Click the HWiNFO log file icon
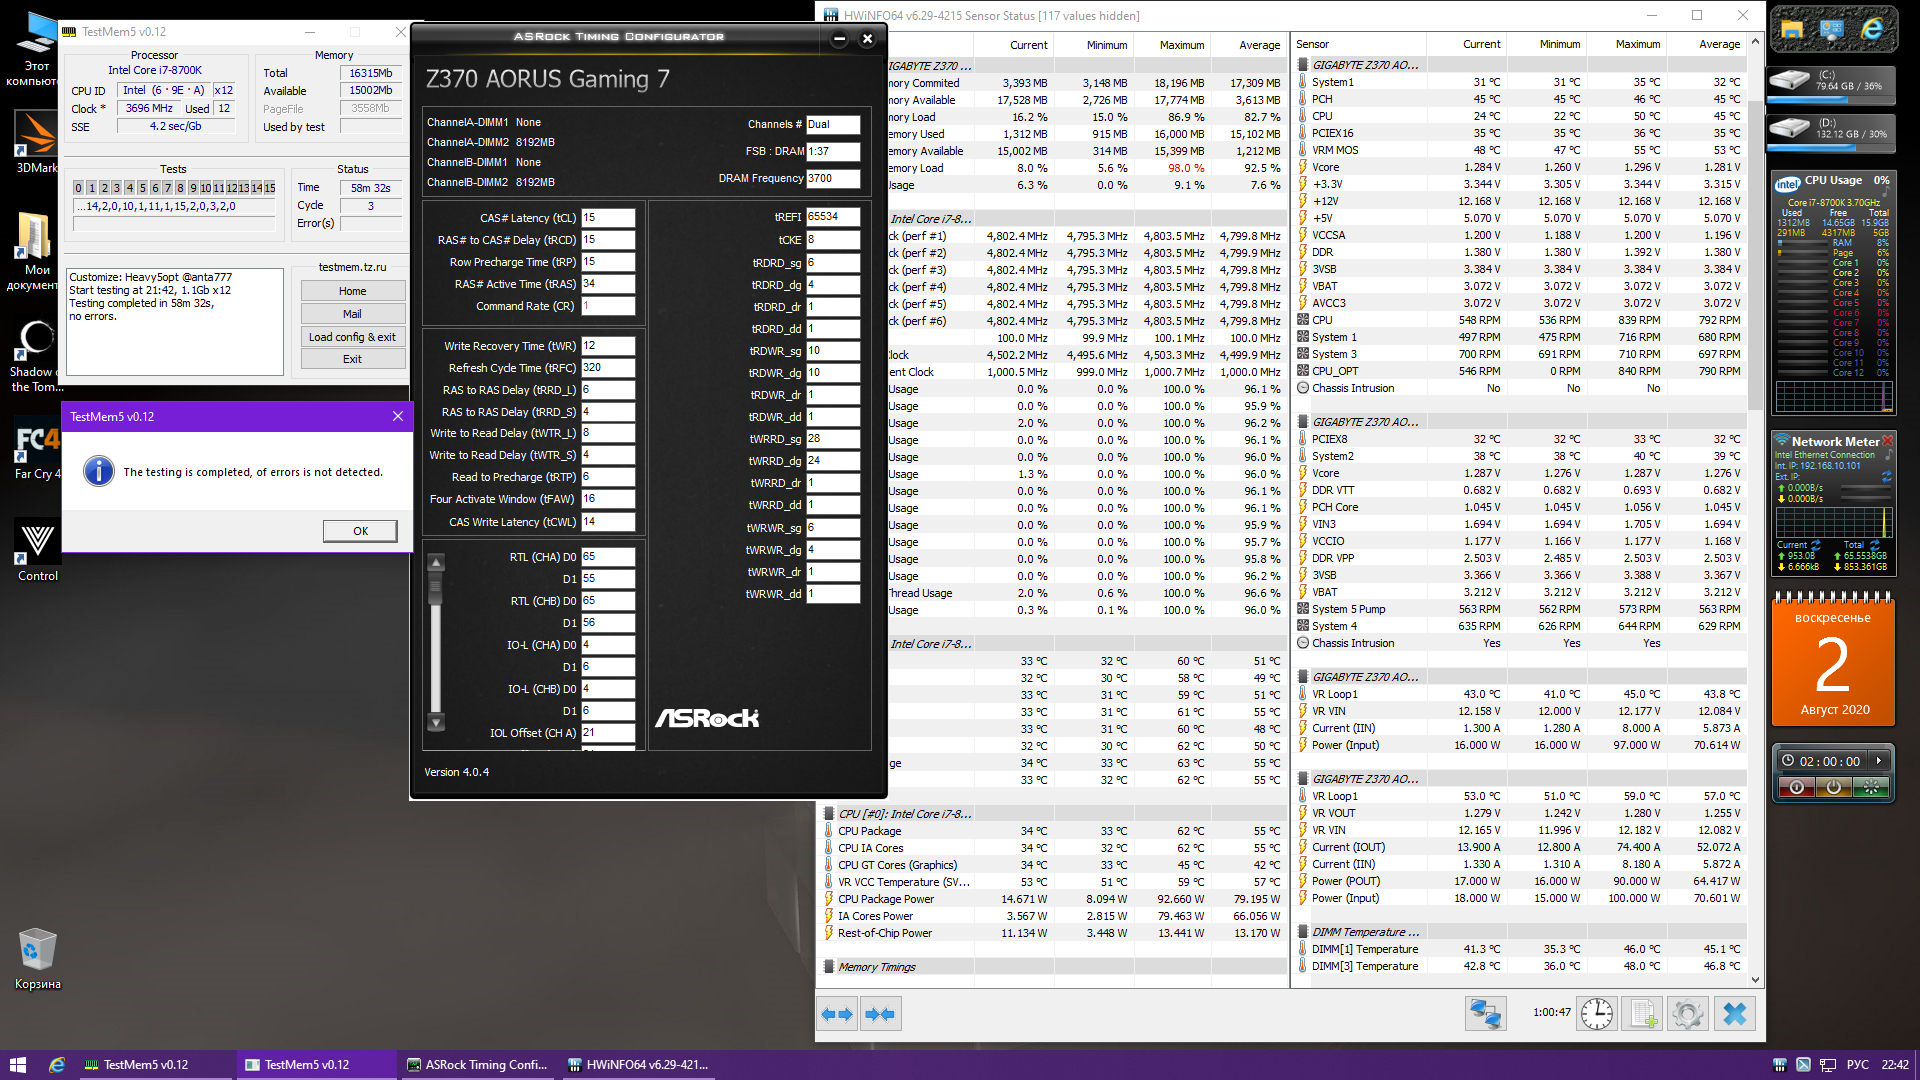 coord(1643,1014)
